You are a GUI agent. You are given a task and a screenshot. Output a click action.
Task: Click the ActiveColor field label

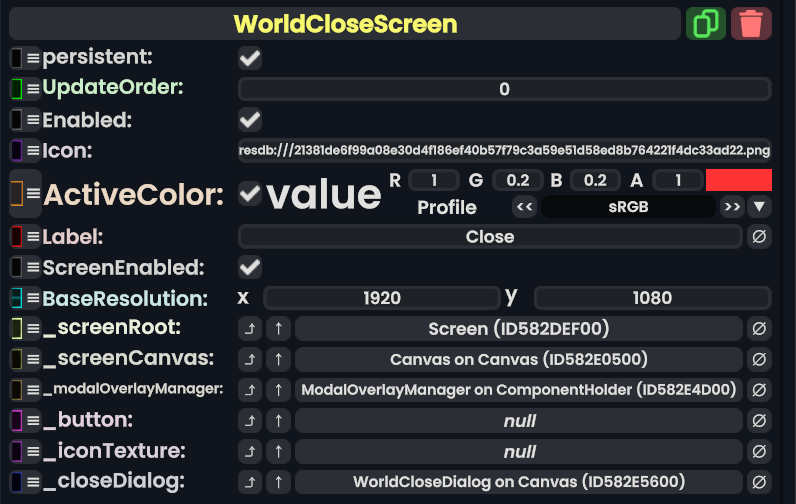[134, 195]
